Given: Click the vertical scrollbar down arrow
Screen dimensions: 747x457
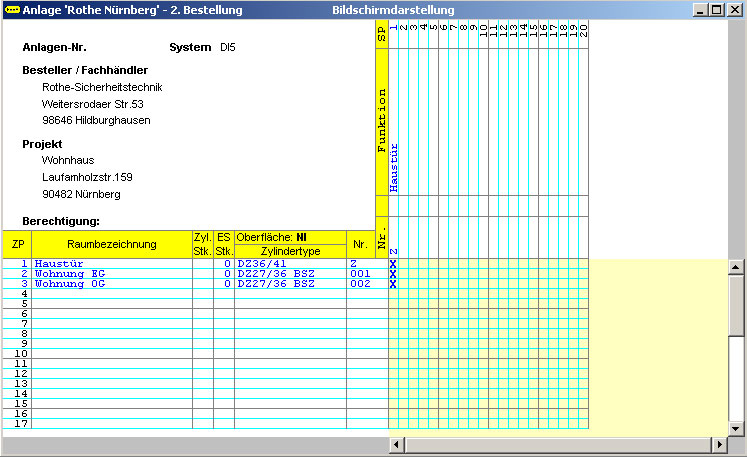Looking at the screenshot, I should [736, 427].
